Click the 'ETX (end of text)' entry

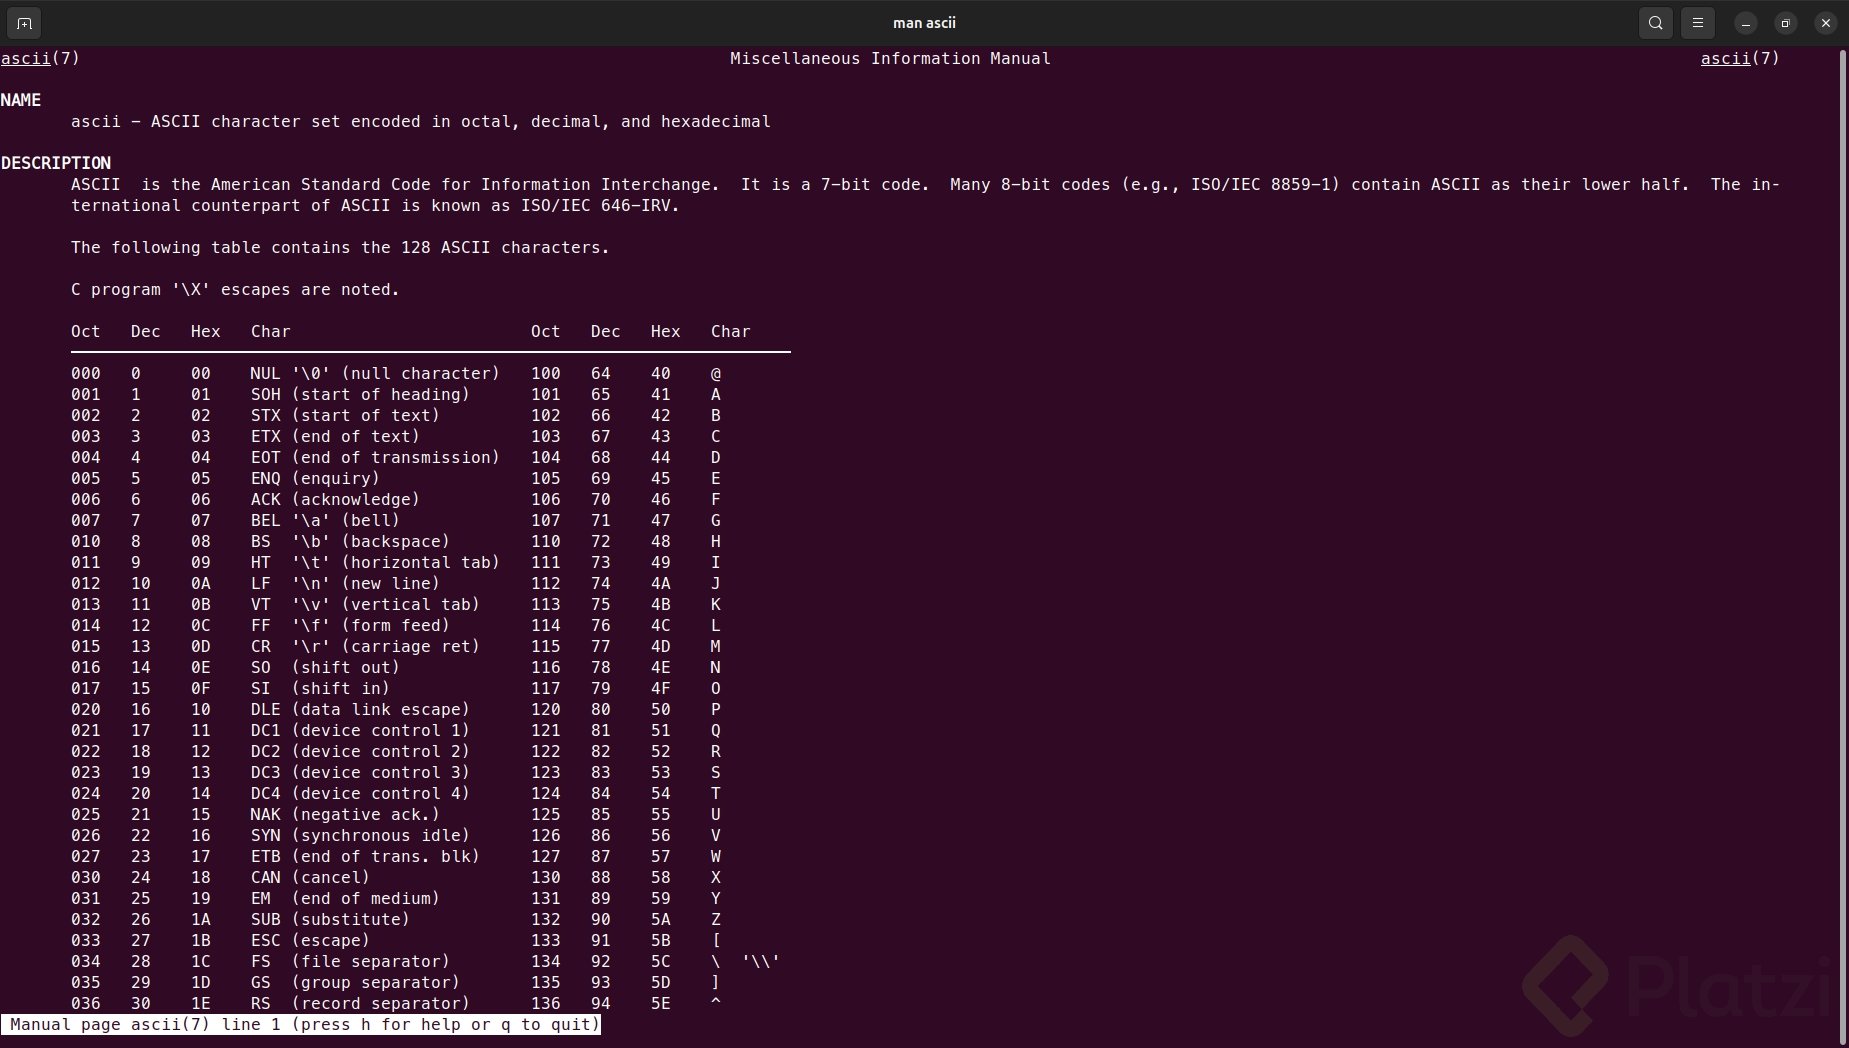click(x=335, y=437)
